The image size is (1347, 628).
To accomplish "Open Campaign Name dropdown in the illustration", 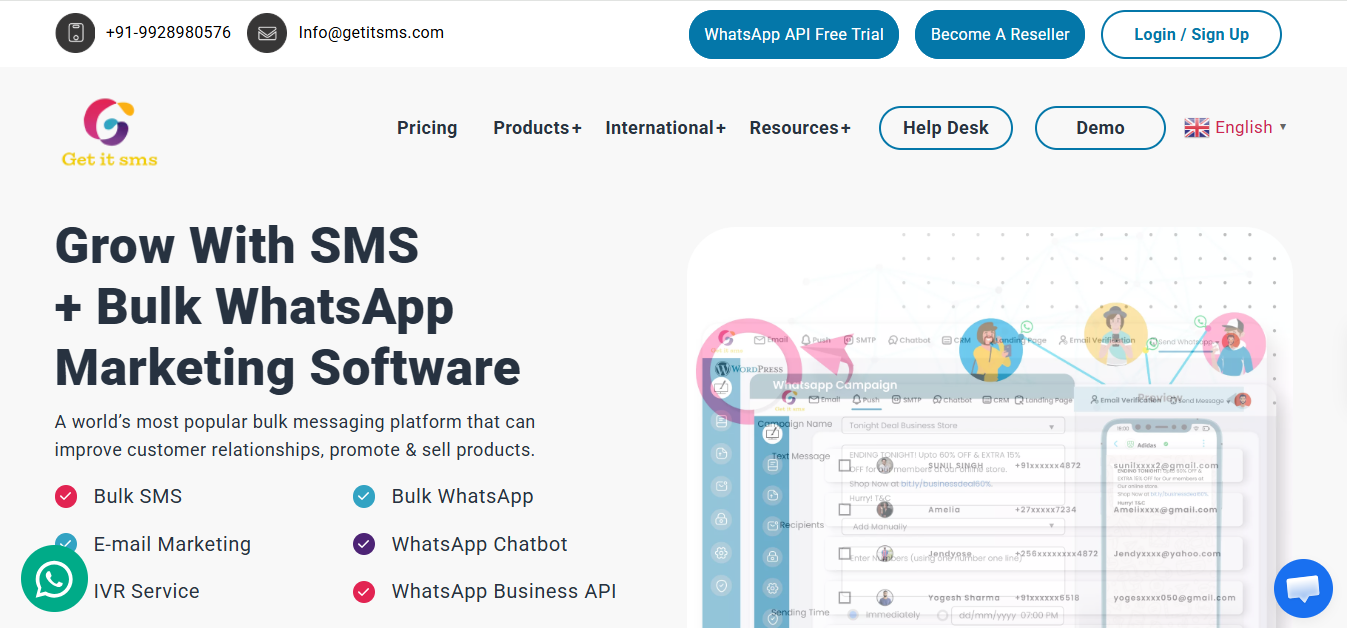I will click(953, 426).
